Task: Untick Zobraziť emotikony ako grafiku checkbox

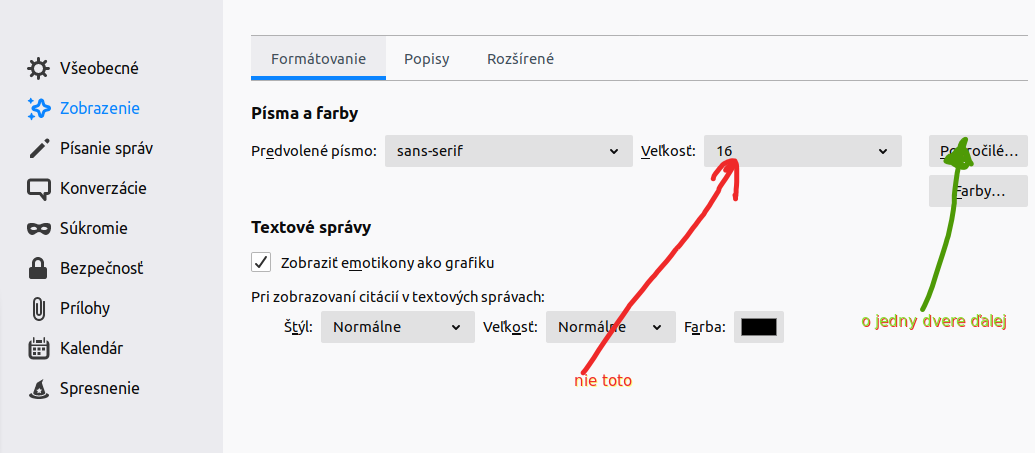Action: coord(261,262)
